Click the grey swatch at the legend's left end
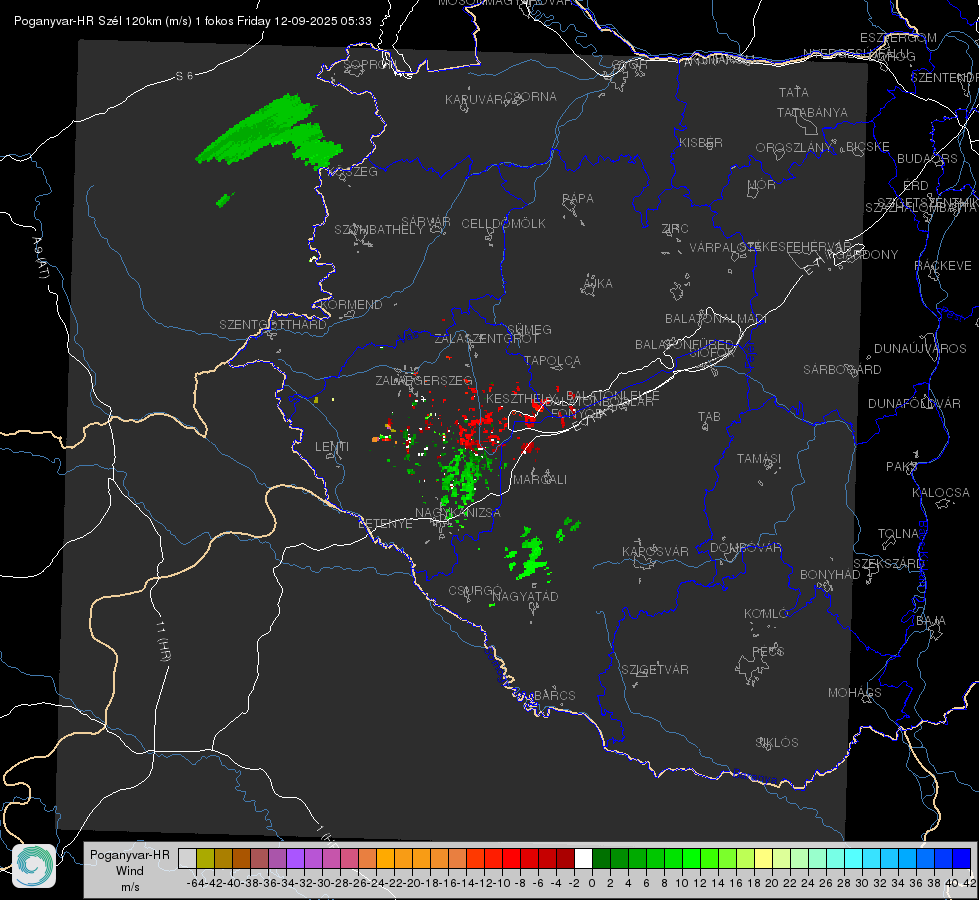979x900 pixels. [187, 858]
